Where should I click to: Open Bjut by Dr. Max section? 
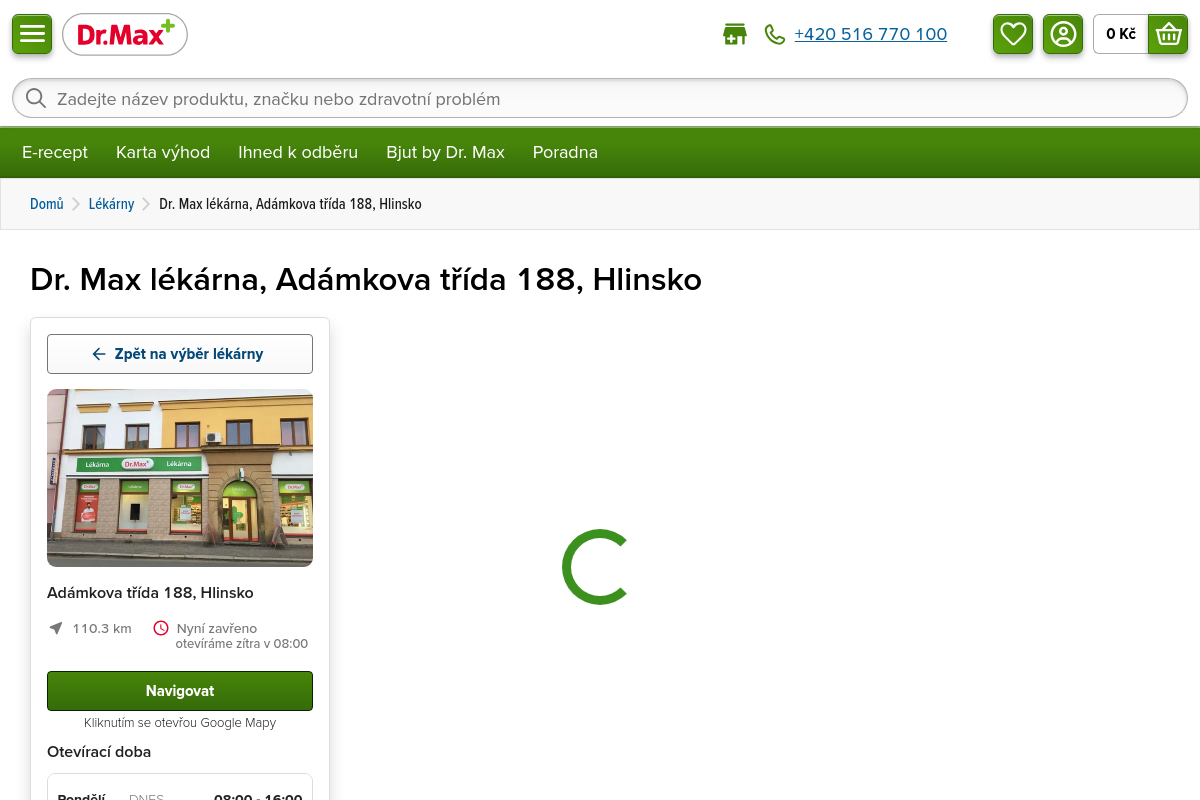pos(445,152)
